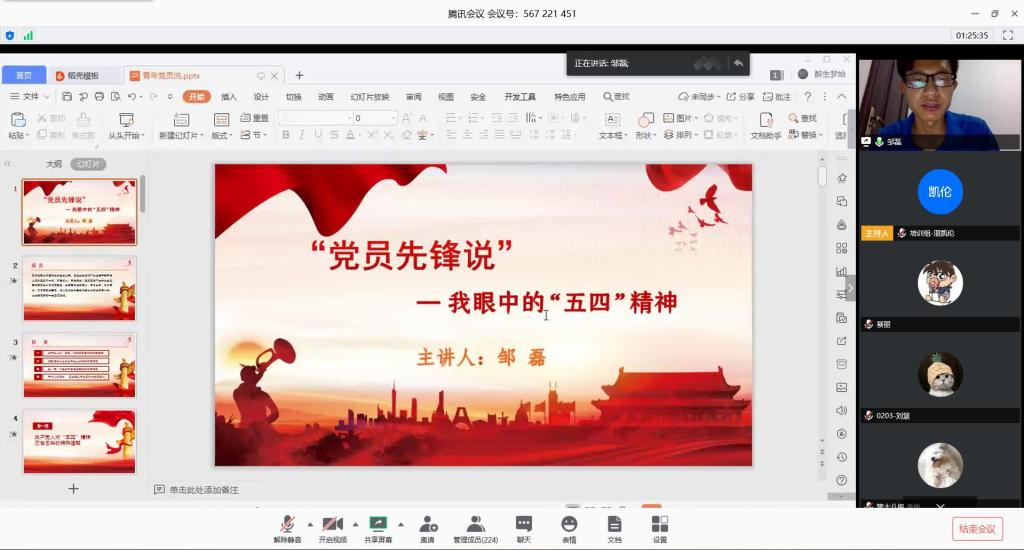Open the 表情 emoji reactions
This screenshot has height=550, width=1024.
coord(569,526)
